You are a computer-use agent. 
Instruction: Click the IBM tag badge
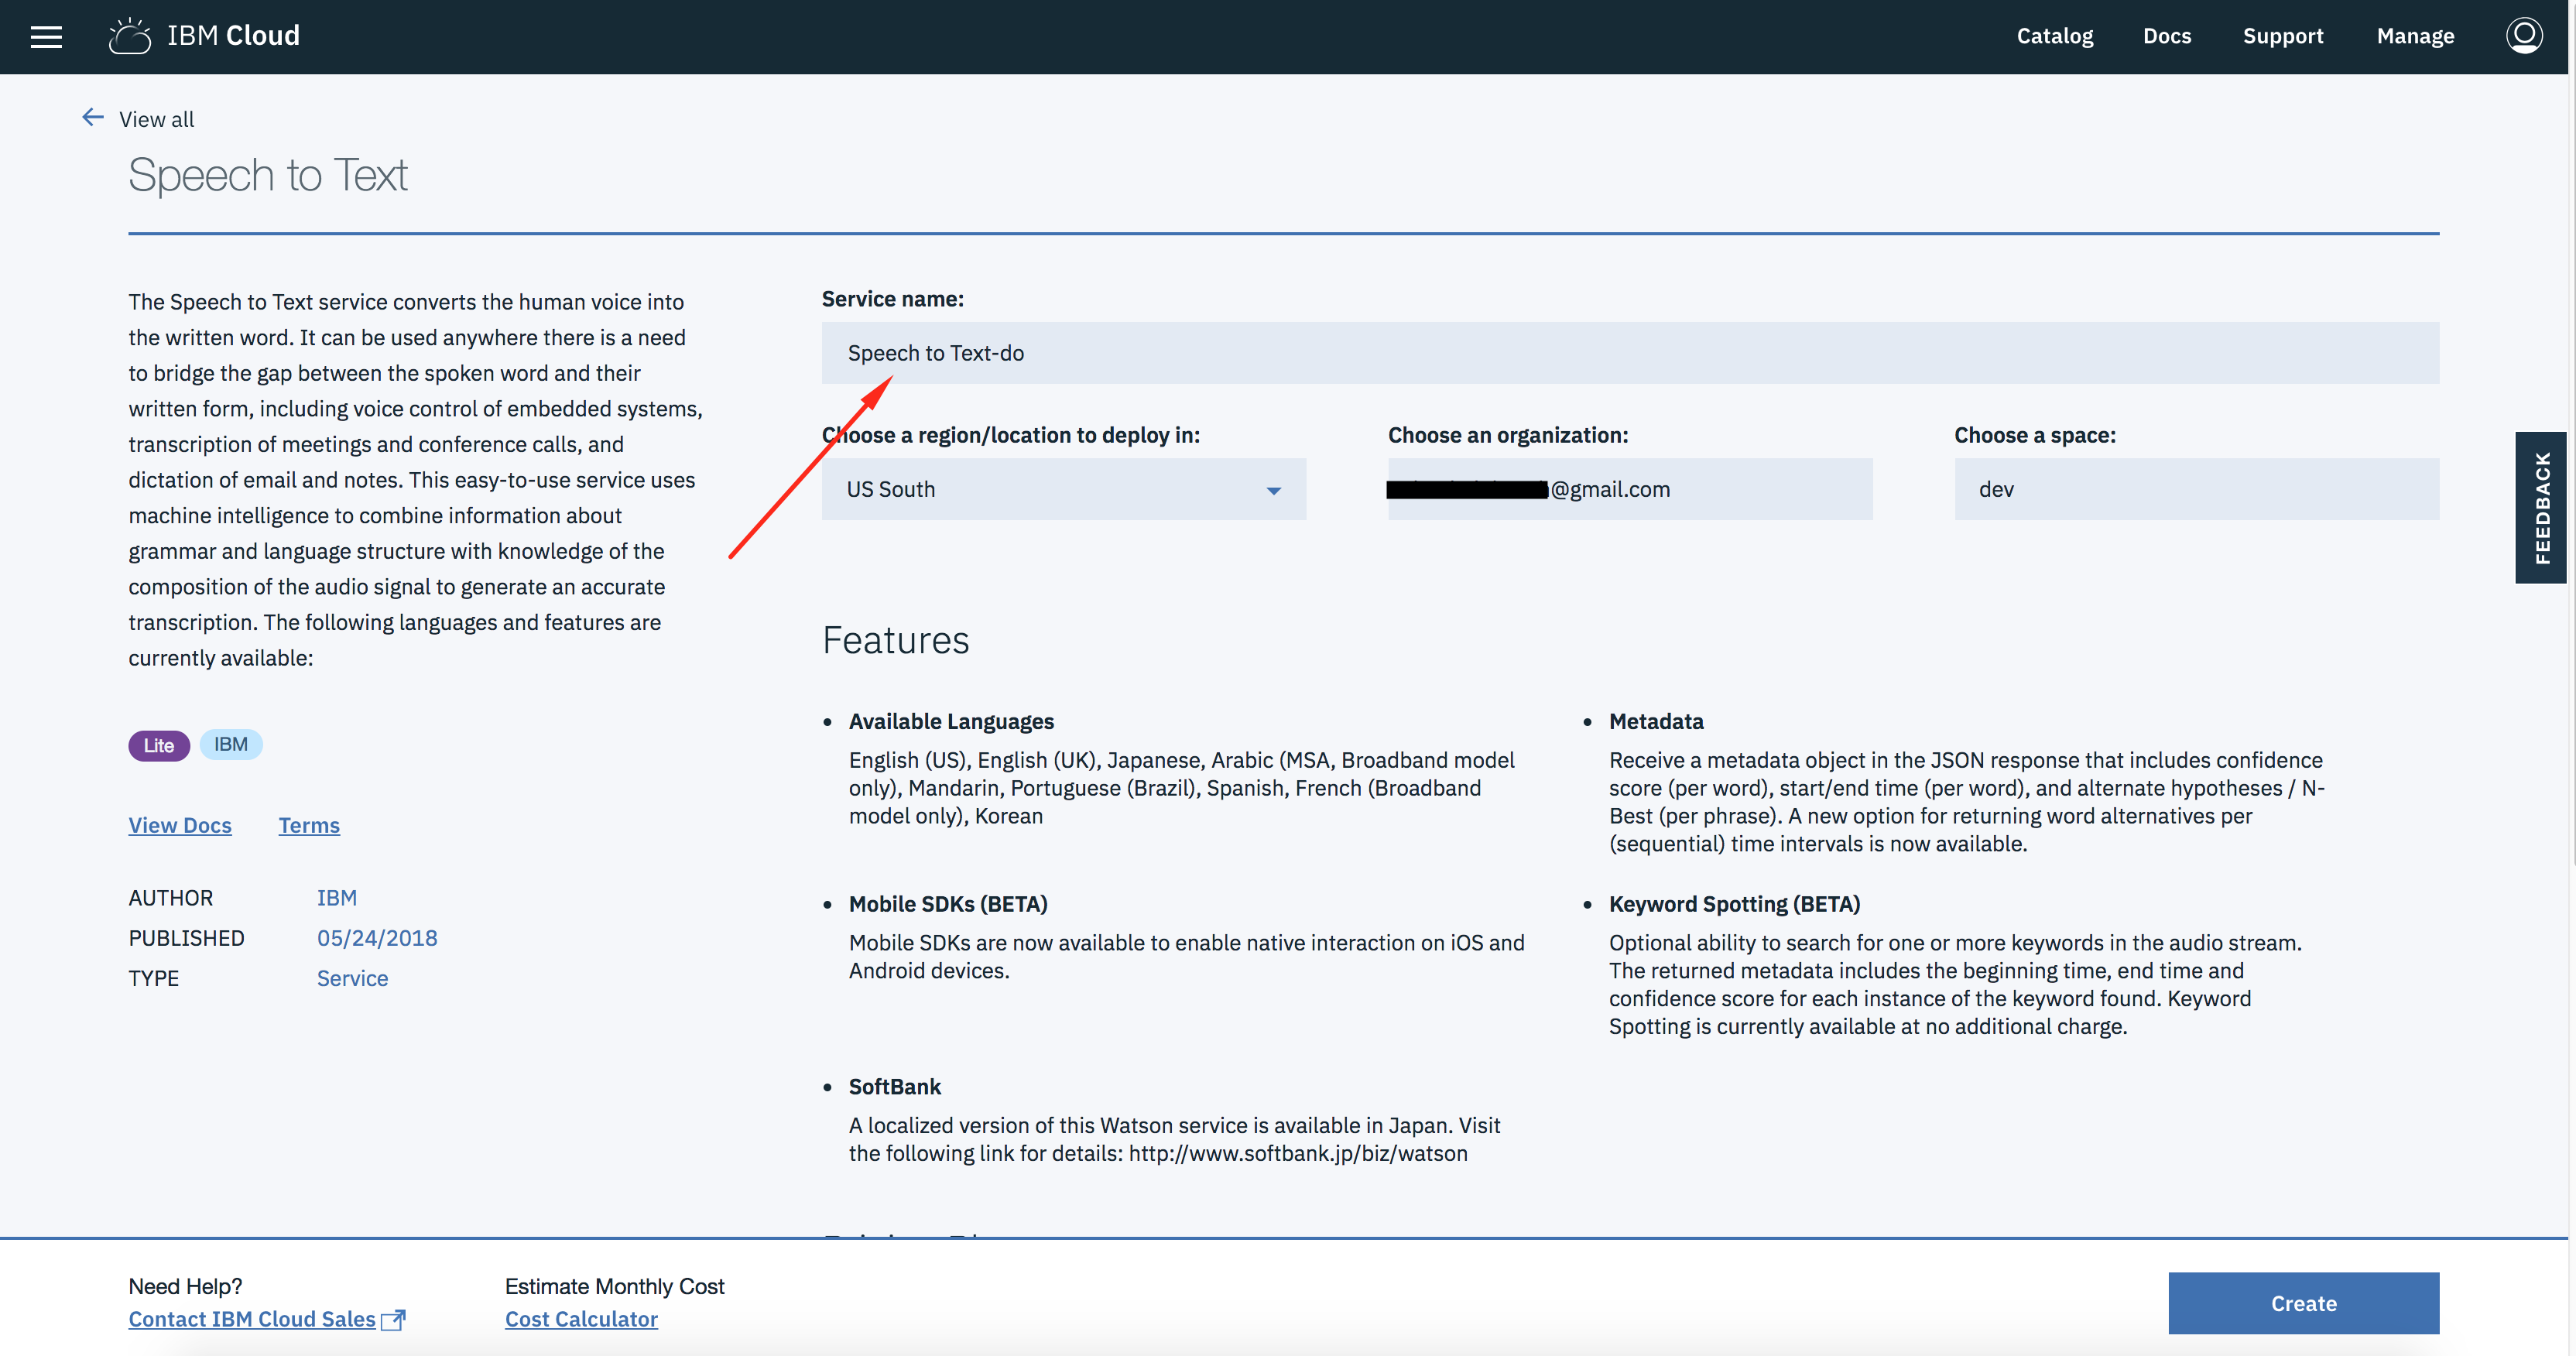(x=231, y=744)
